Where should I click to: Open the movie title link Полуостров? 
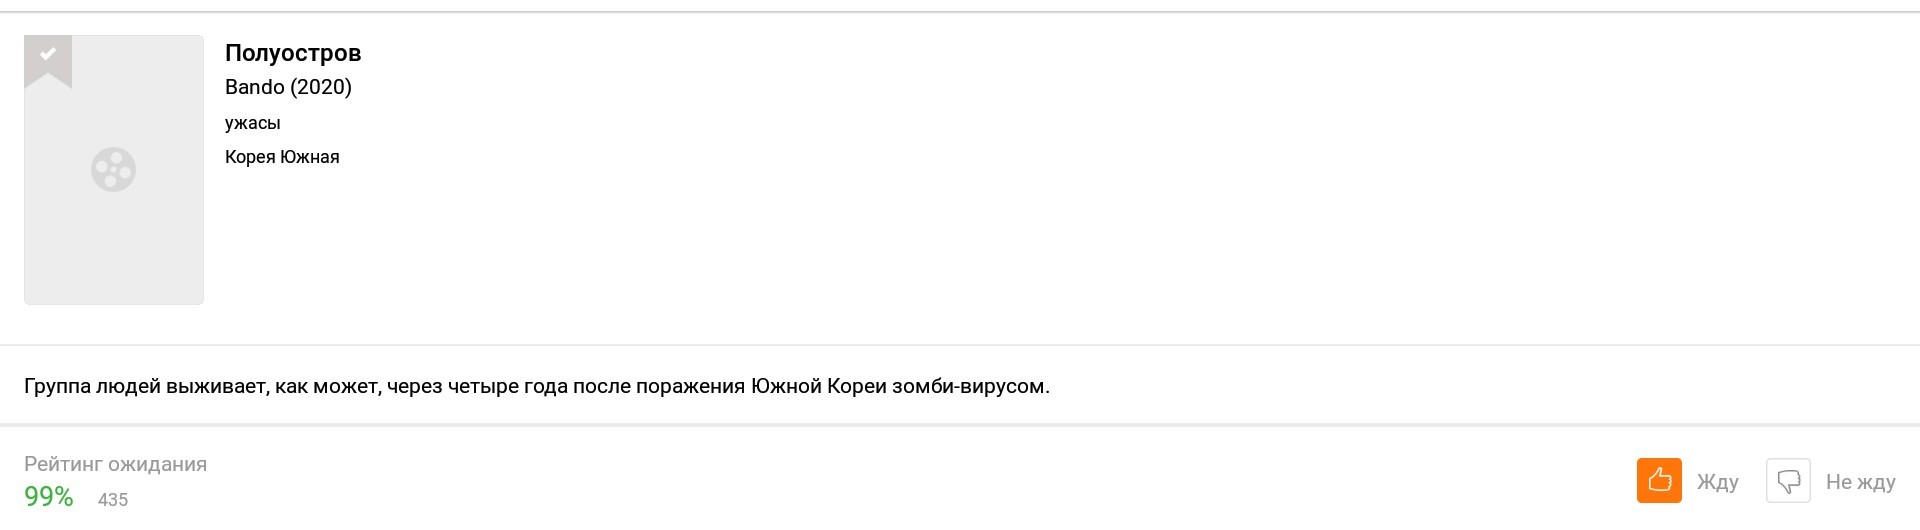click(x=292, y=53)
